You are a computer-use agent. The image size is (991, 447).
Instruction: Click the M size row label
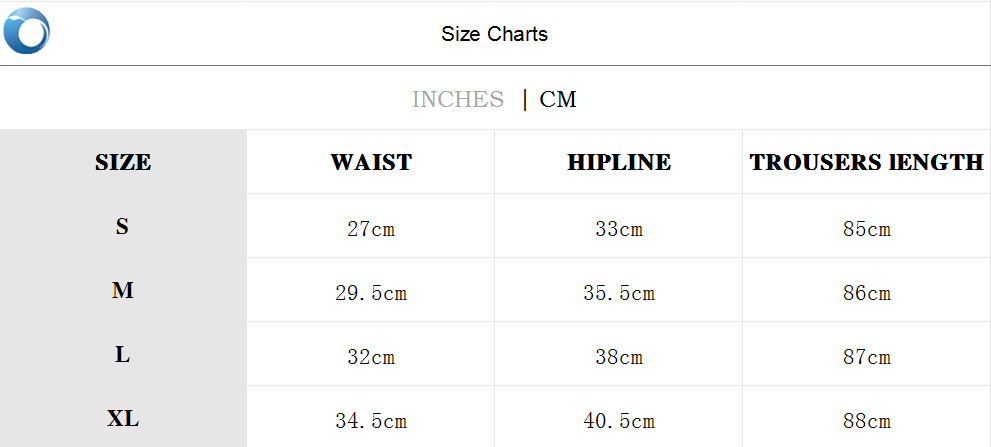123,291
